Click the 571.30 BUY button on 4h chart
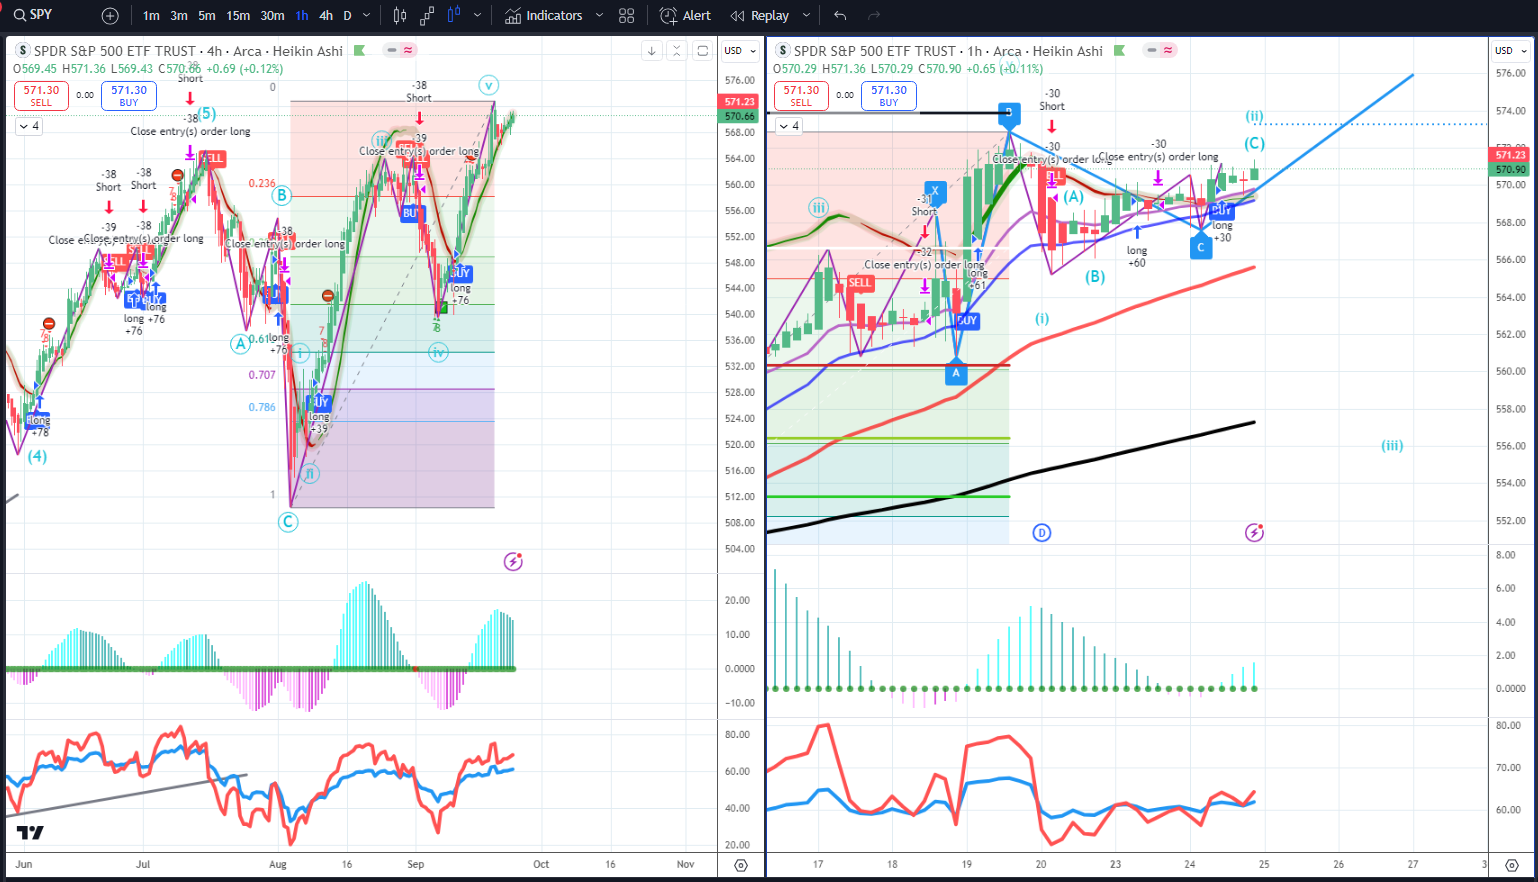This screenshot has height=882, width=1538. (x=129, y=95)
